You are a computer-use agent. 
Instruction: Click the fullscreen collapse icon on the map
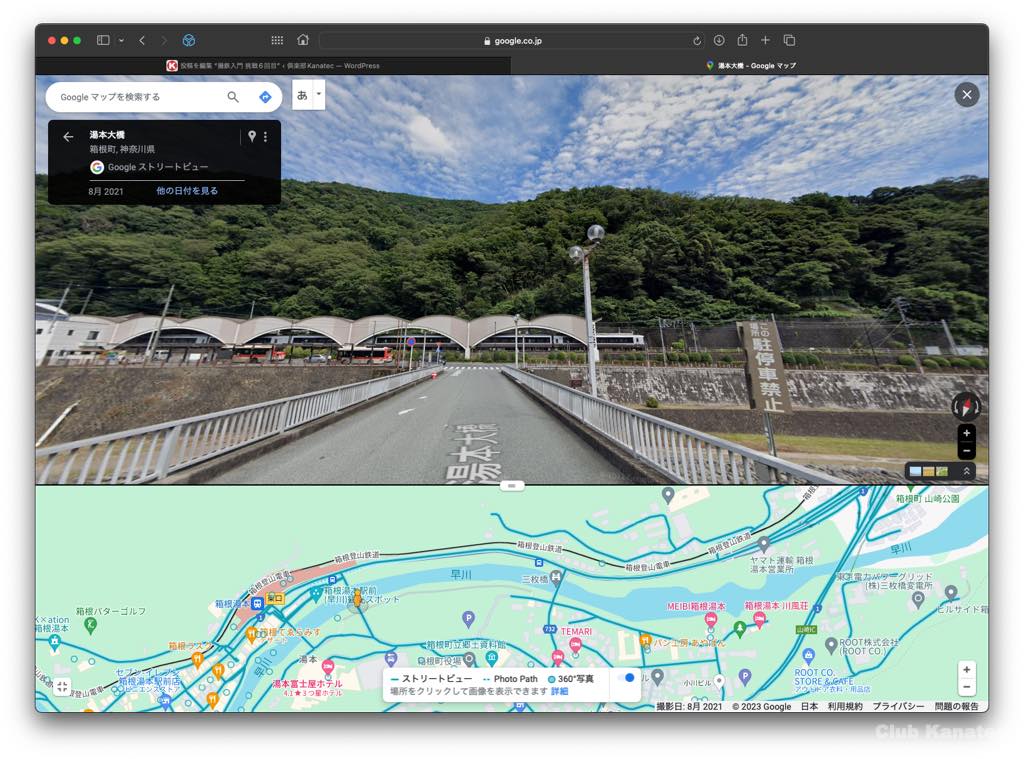pos(62,686)
